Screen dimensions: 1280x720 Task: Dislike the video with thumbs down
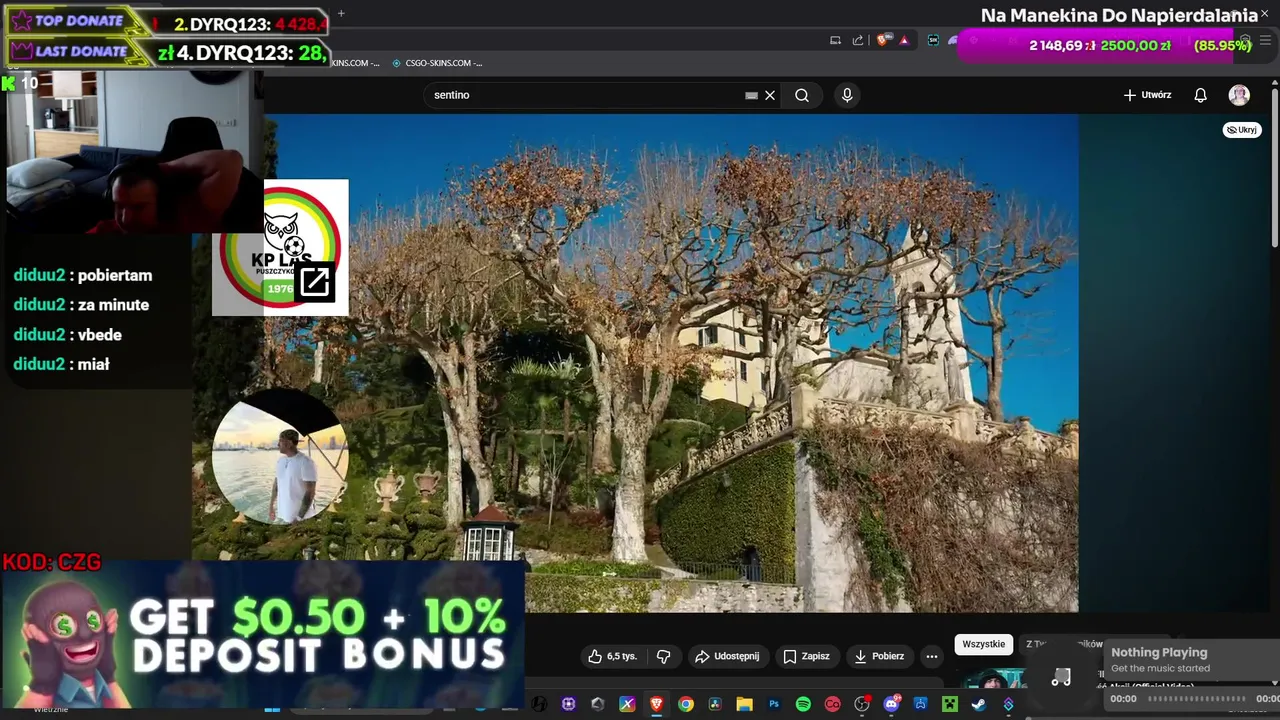click(x=663, y=656)
